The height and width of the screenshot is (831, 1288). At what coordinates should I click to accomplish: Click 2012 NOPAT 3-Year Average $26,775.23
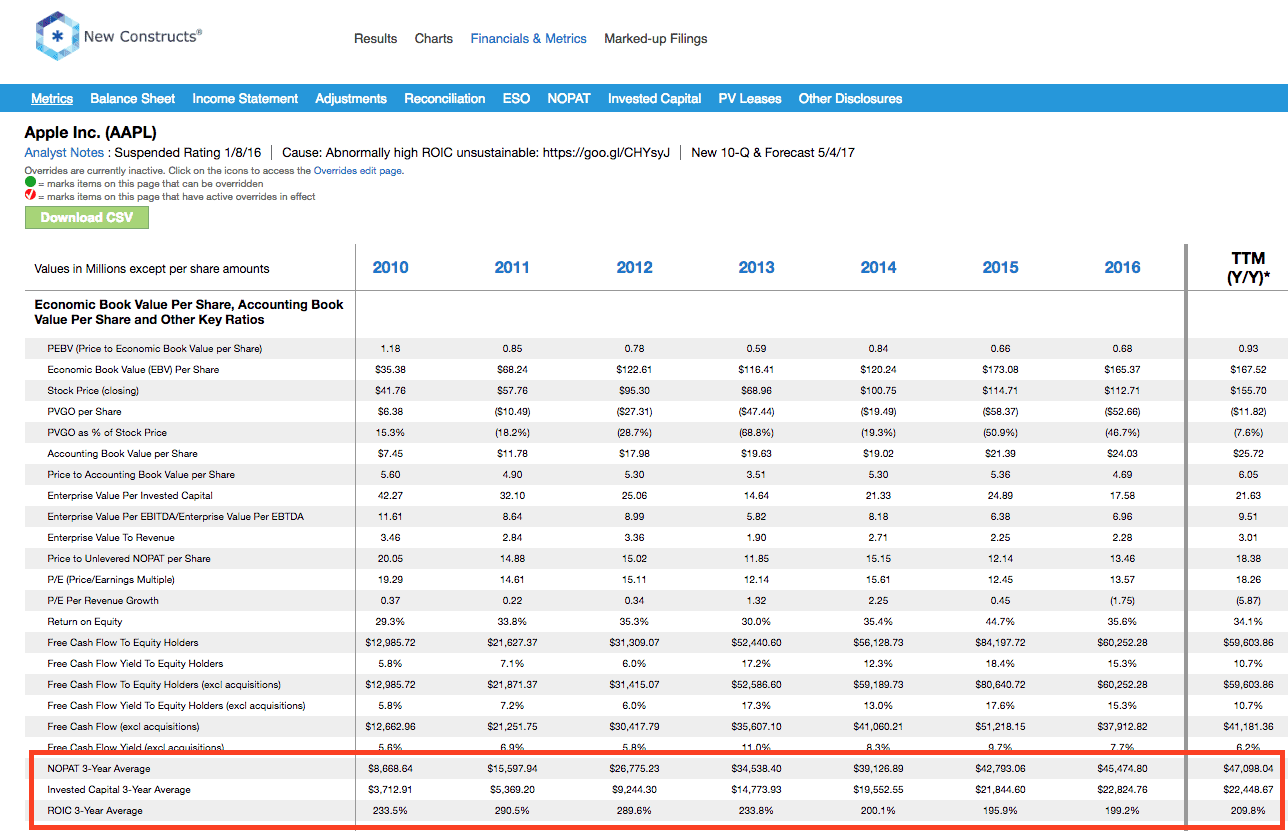[x=634, y=769]
